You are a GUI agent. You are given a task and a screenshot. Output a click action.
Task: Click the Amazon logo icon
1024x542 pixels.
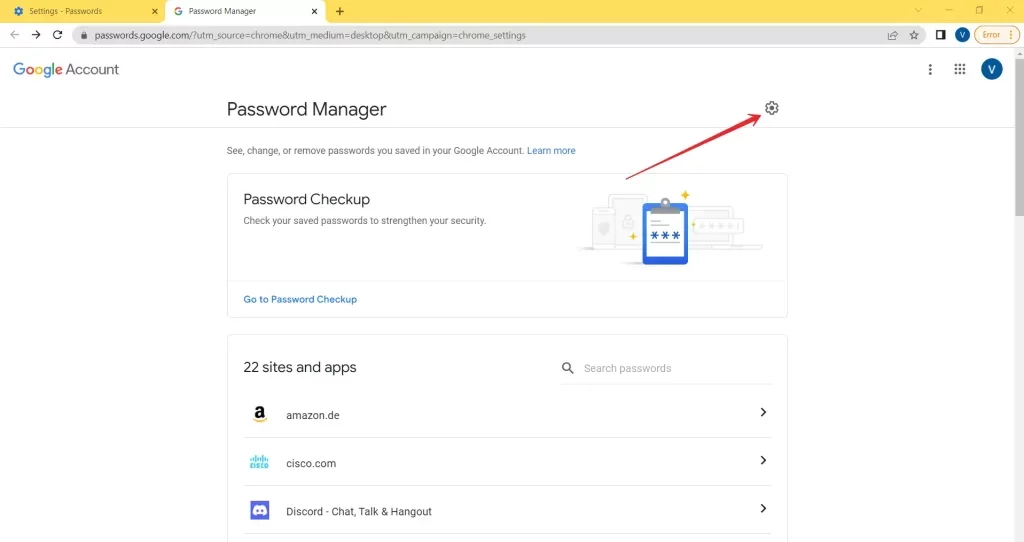coord(259,414)
